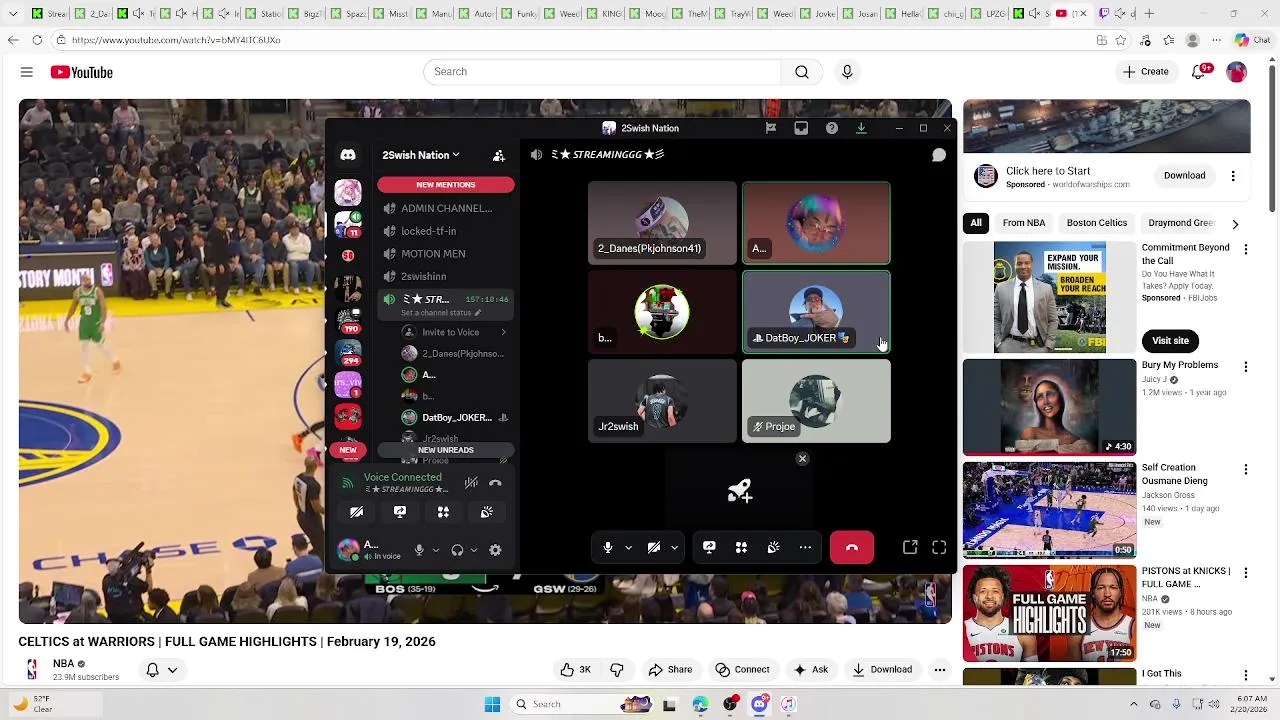Click the green Discord update download icon
This screenshot has height=720, width=1280.
[x=861, y=128]
